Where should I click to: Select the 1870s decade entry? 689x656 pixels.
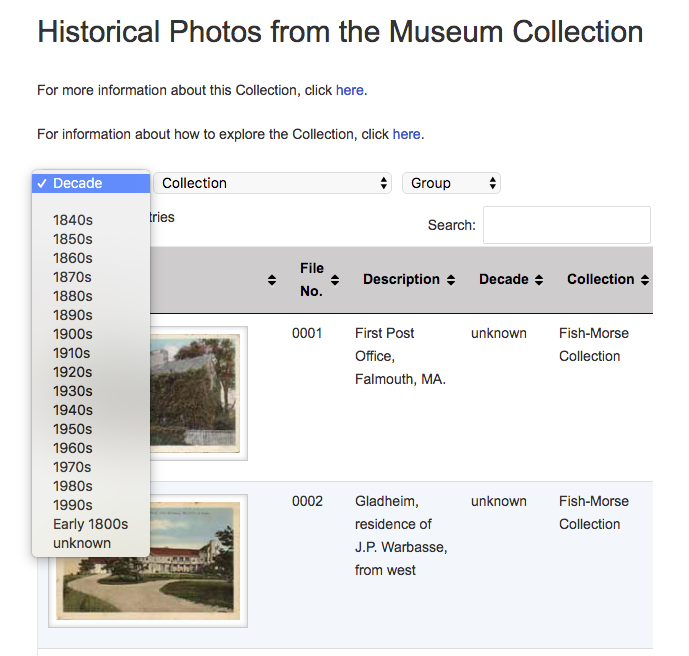[91, 277]
